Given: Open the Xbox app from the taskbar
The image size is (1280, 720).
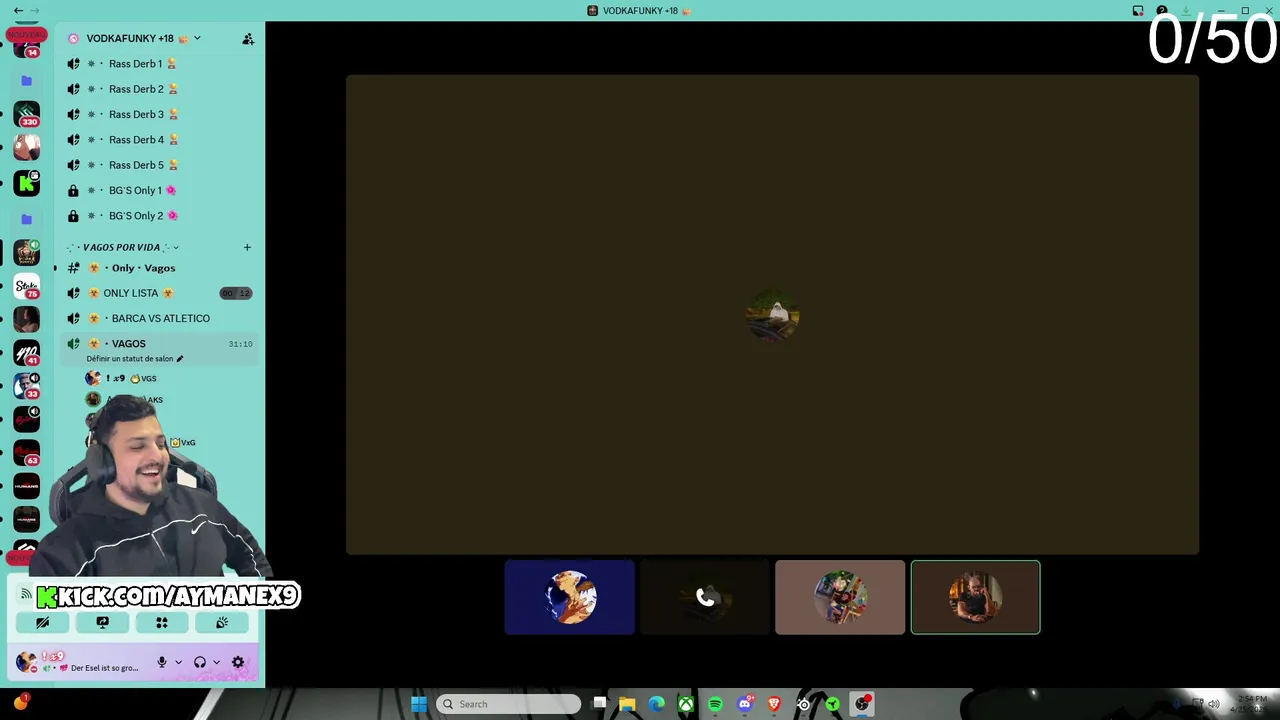Looking at the screenshot, I should tap(686, 704).
